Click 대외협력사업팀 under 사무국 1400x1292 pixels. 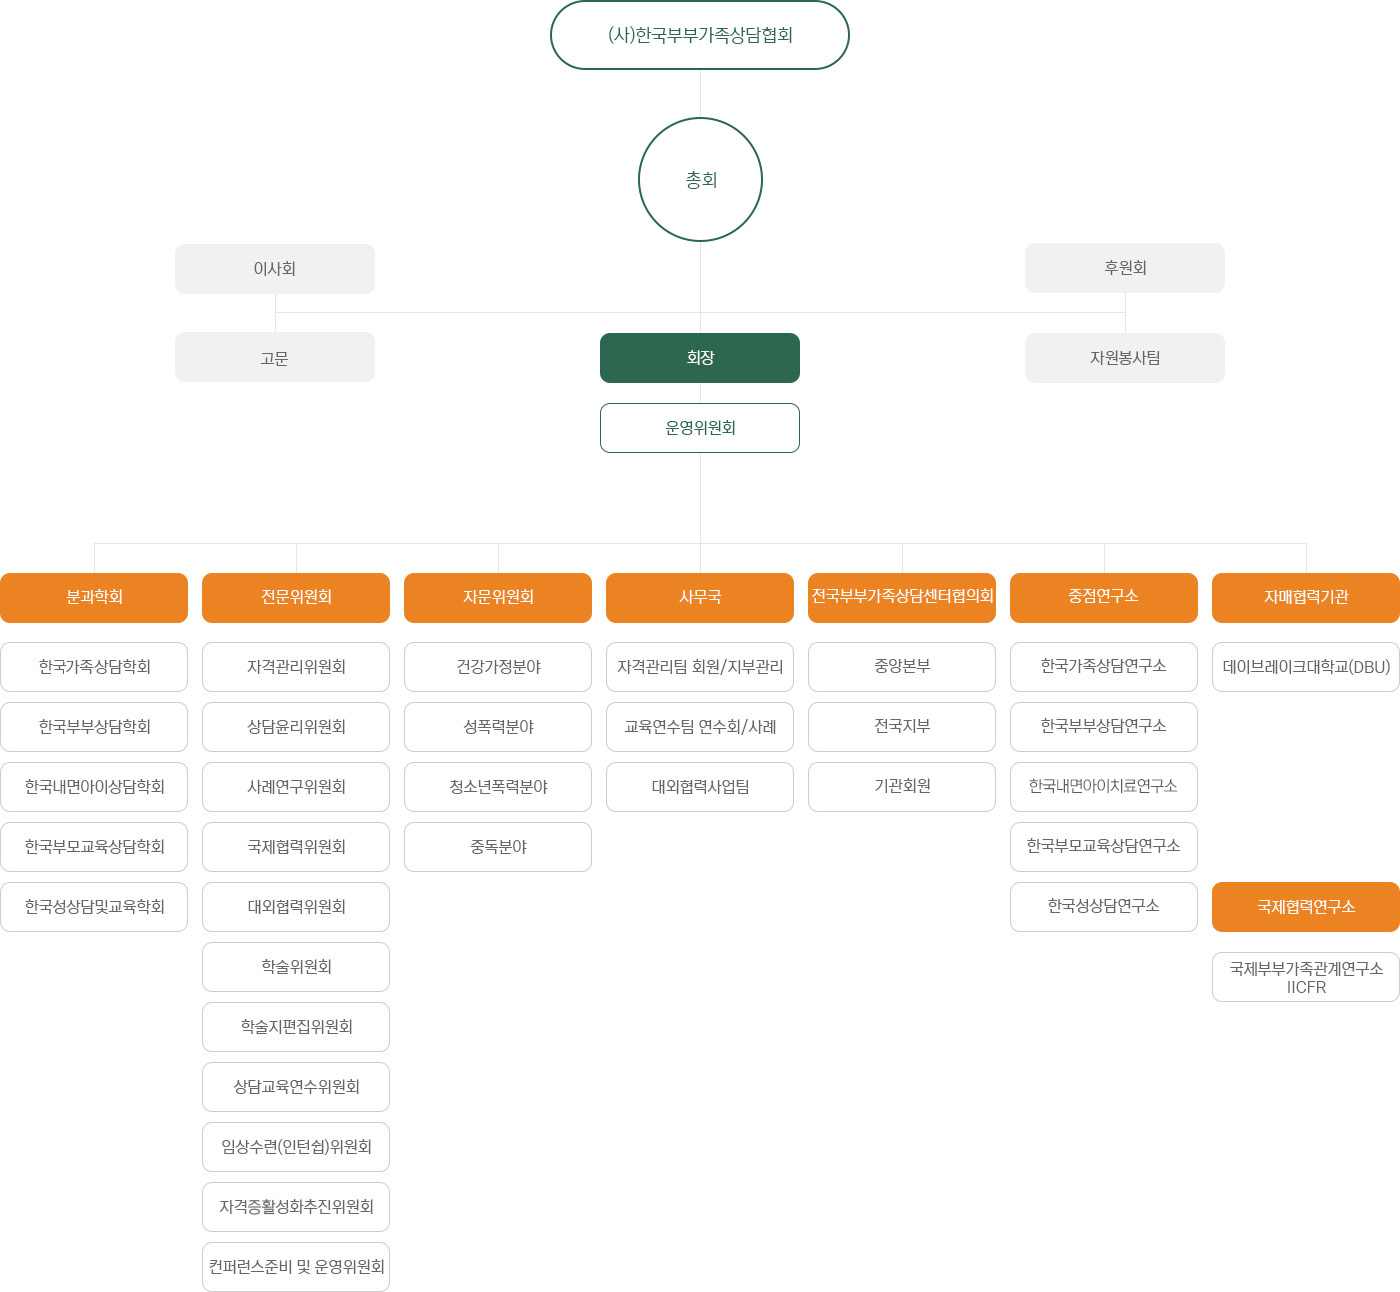tap(700, 787)
